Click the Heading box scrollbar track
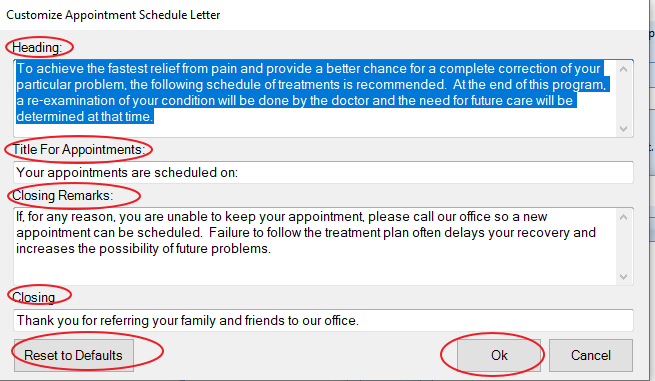The image size is (655, 381). coord(623,99)
